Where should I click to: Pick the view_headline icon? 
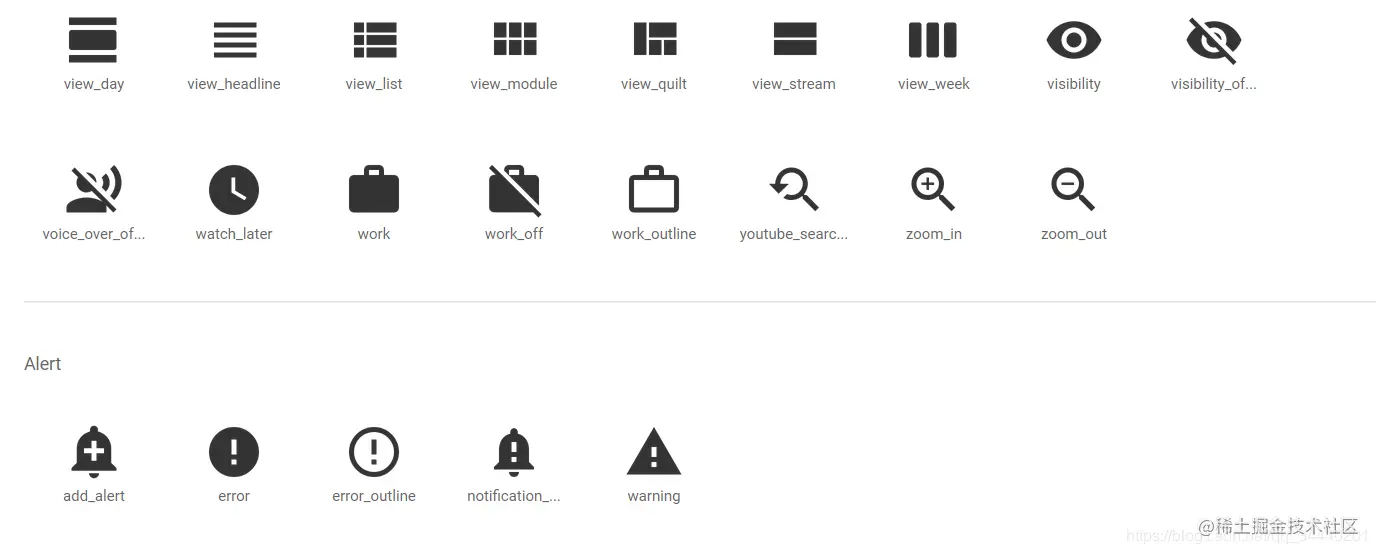(x=234, y=40)
